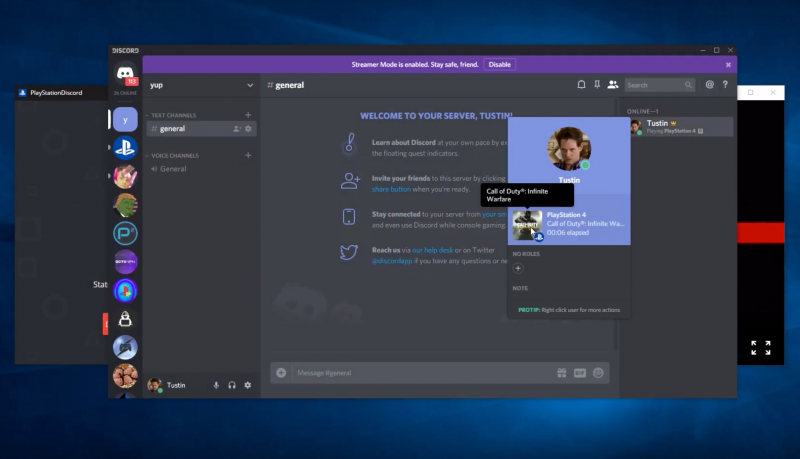Open the padlock server icon
Screen dimensions: 800x459
coord(125,319)
